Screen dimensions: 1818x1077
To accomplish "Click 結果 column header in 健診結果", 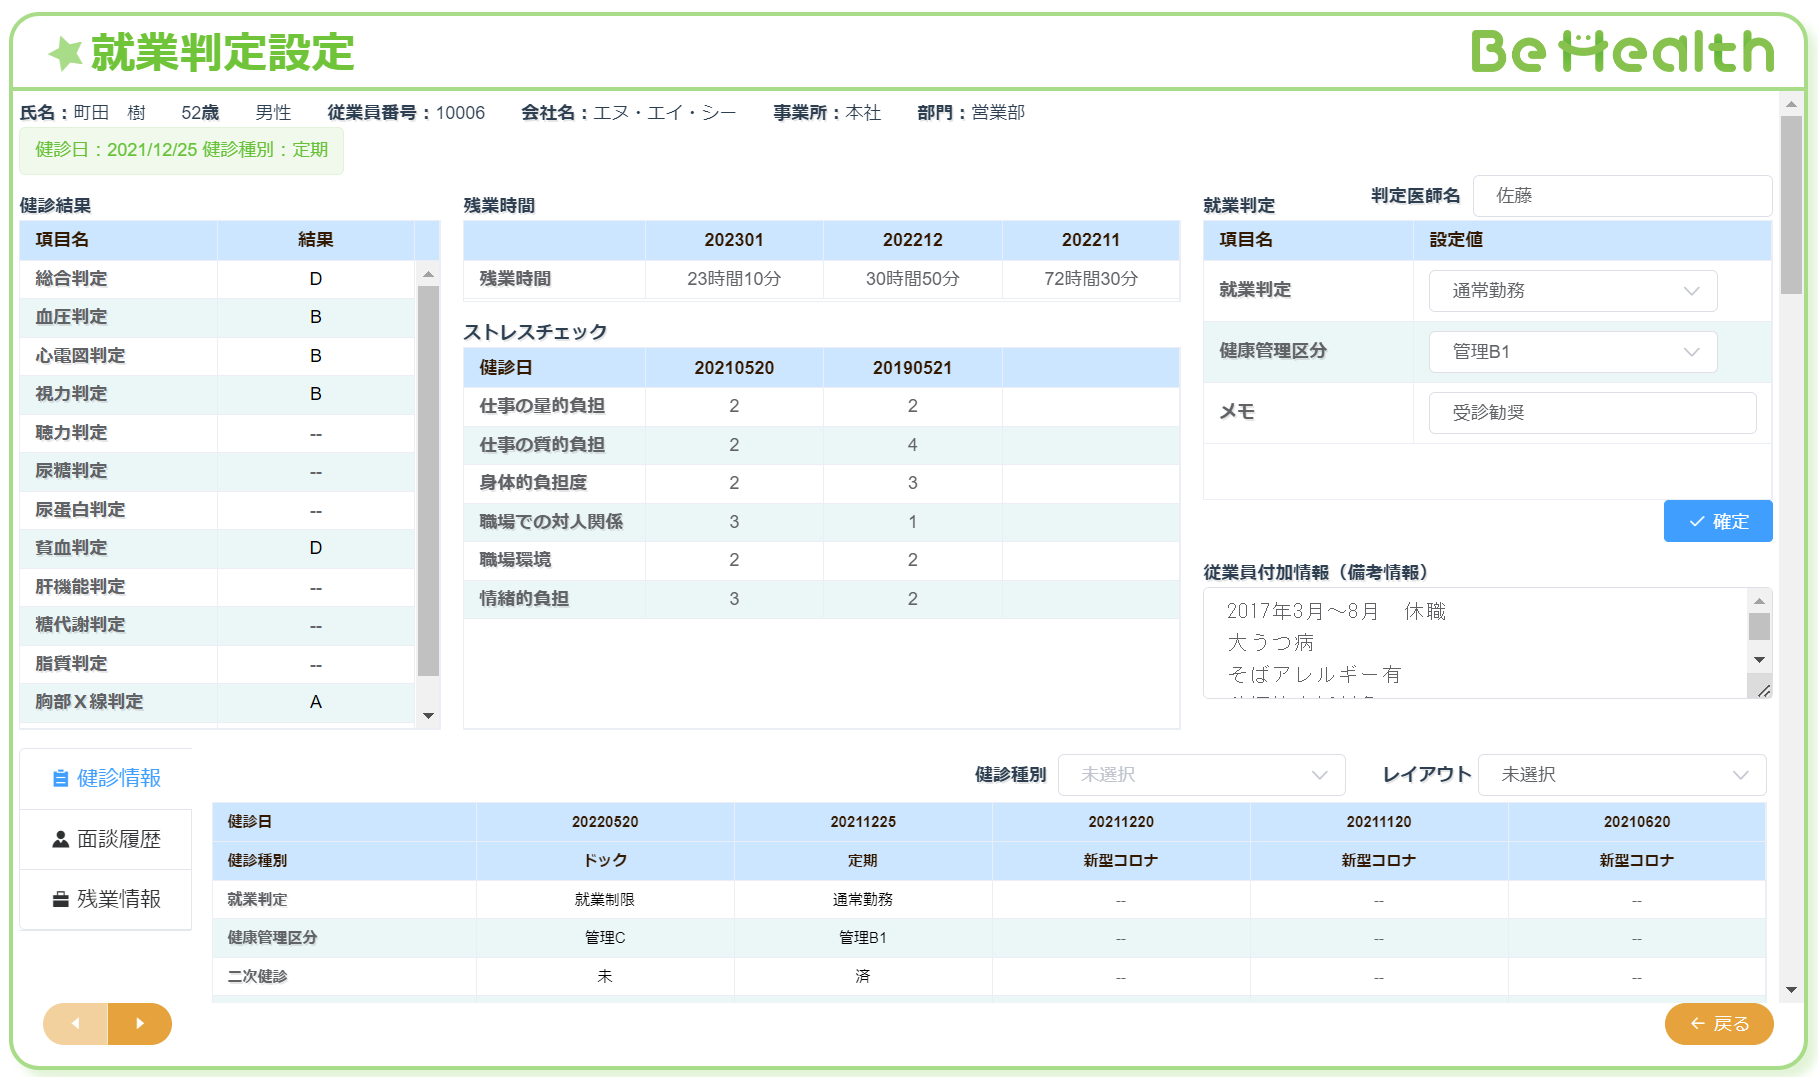I will coord(316,240).
